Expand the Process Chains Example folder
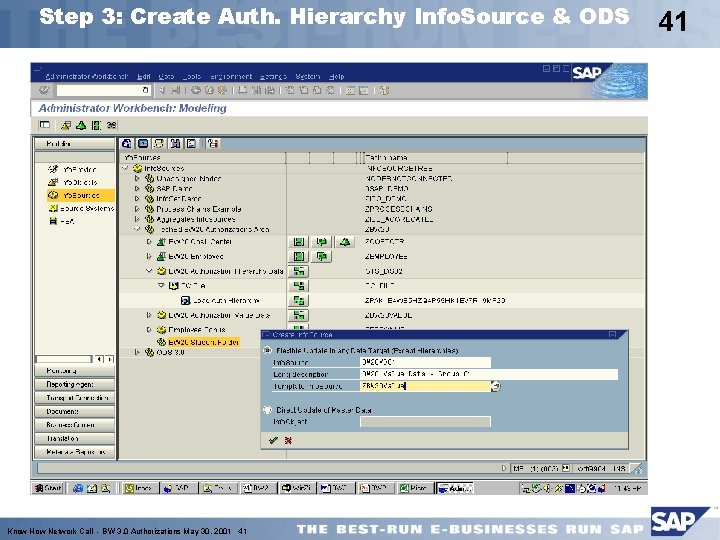Image resolution: width=720 pixels, height=540 pixels. 137,209
